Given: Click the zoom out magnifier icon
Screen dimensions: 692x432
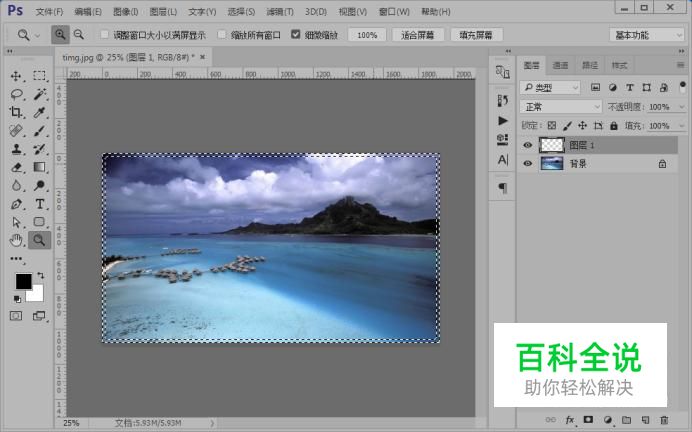Looking at the screenshot, I should (x=79, y=34).
